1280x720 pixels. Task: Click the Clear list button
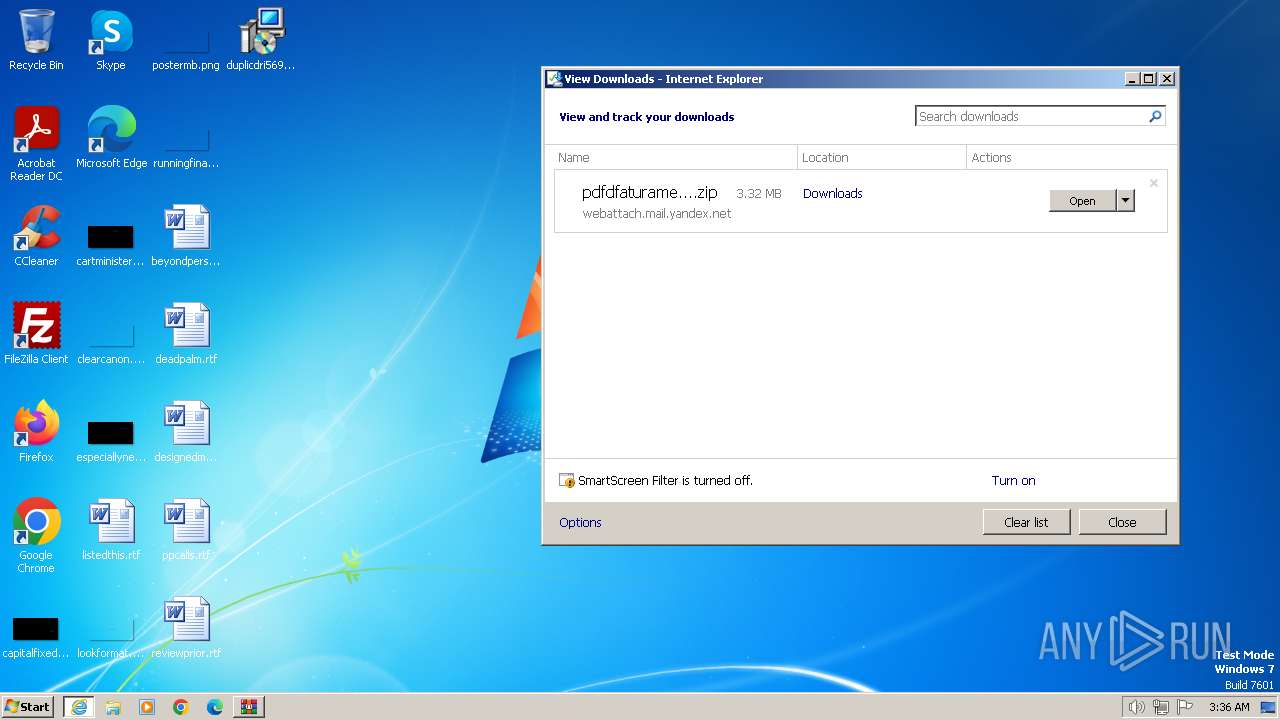point(1027,522)
